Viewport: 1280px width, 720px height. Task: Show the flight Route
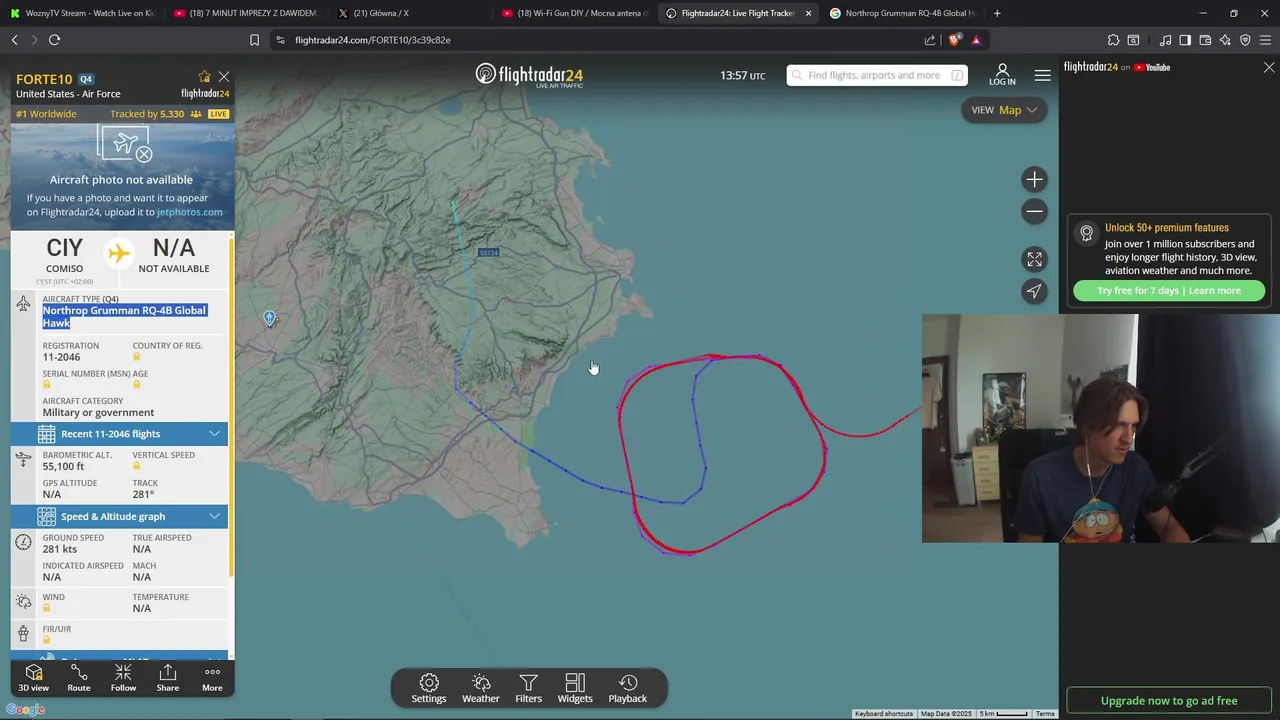coord(78,678)
